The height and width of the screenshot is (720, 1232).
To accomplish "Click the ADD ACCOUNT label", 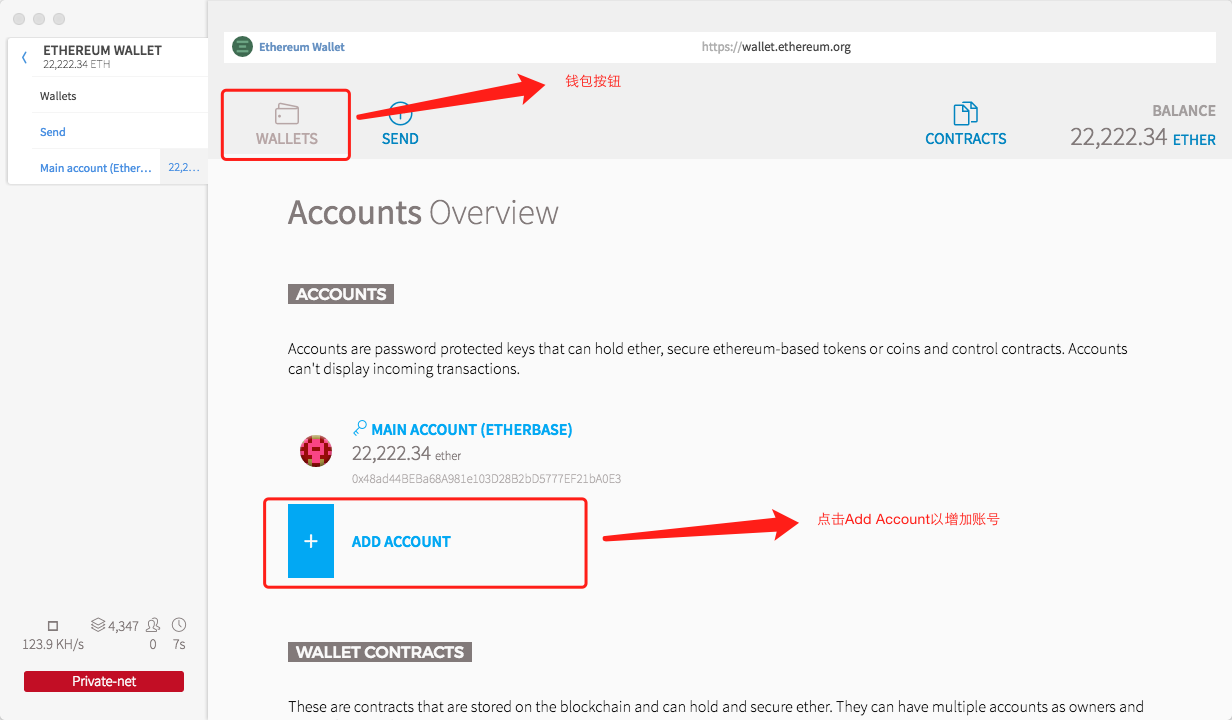I will [x=401, y=542].
